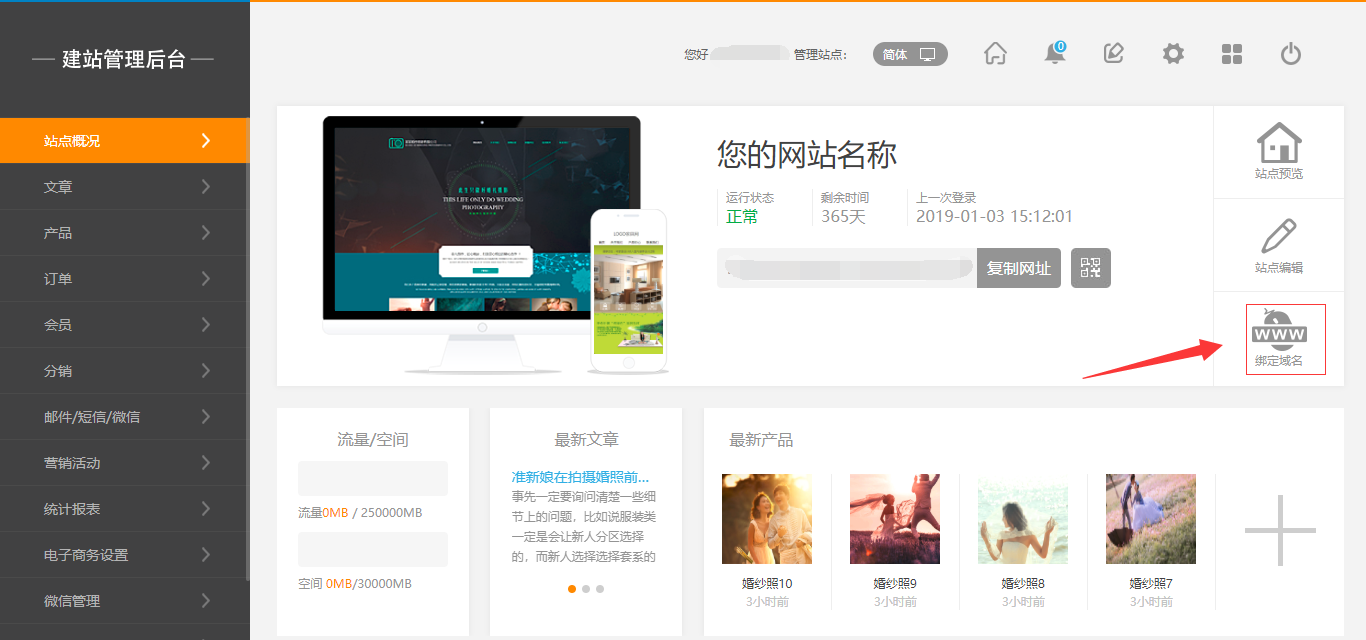Click 绑定域名 www icon
The width and height of the screenshot is (1366, 640).
pos(1279,339)
